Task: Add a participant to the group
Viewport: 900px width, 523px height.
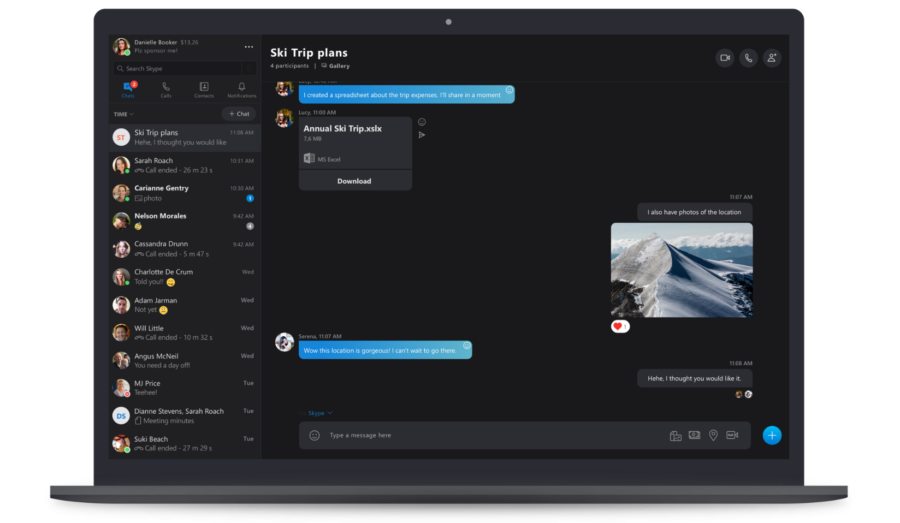Action: (772, 57)
